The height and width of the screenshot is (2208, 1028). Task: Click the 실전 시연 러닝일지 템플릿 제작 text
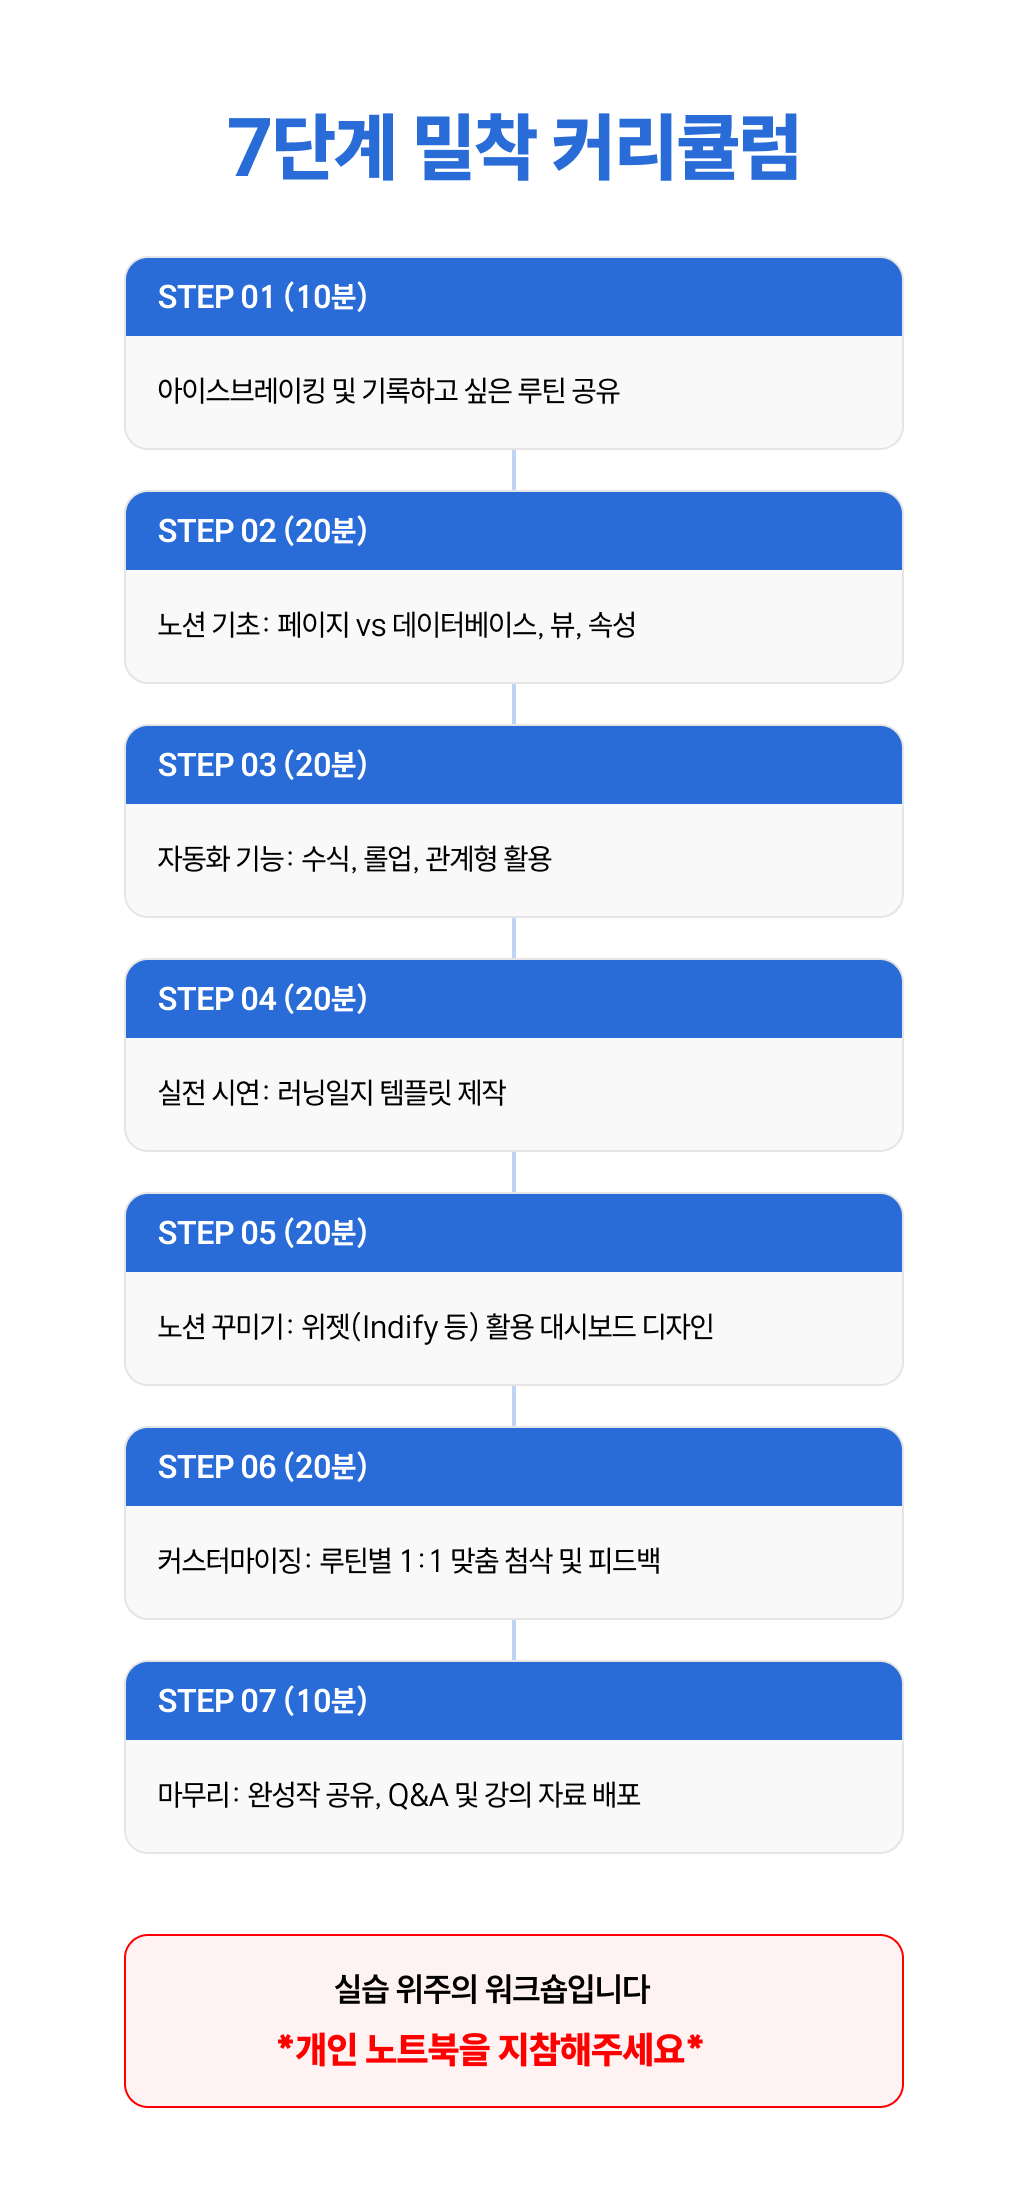(x=331, y=1093)
